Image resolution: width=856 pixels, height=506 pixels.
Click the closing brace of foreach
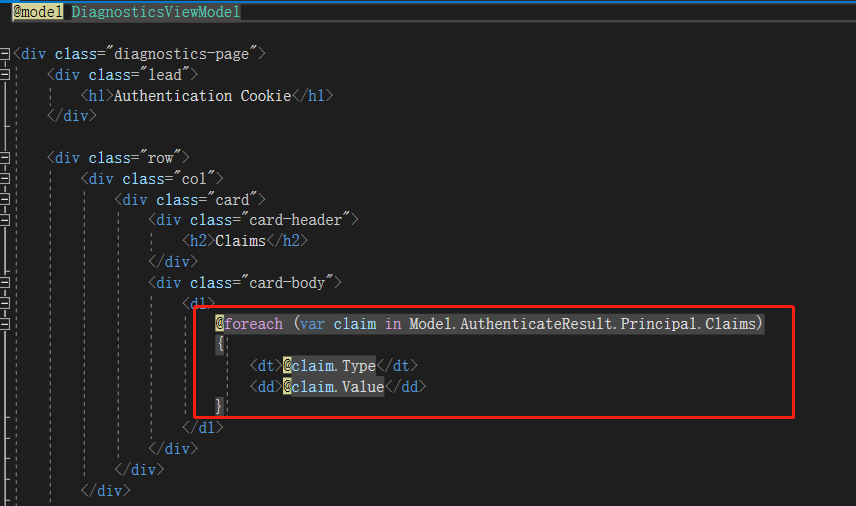click(x=219, y=406)
